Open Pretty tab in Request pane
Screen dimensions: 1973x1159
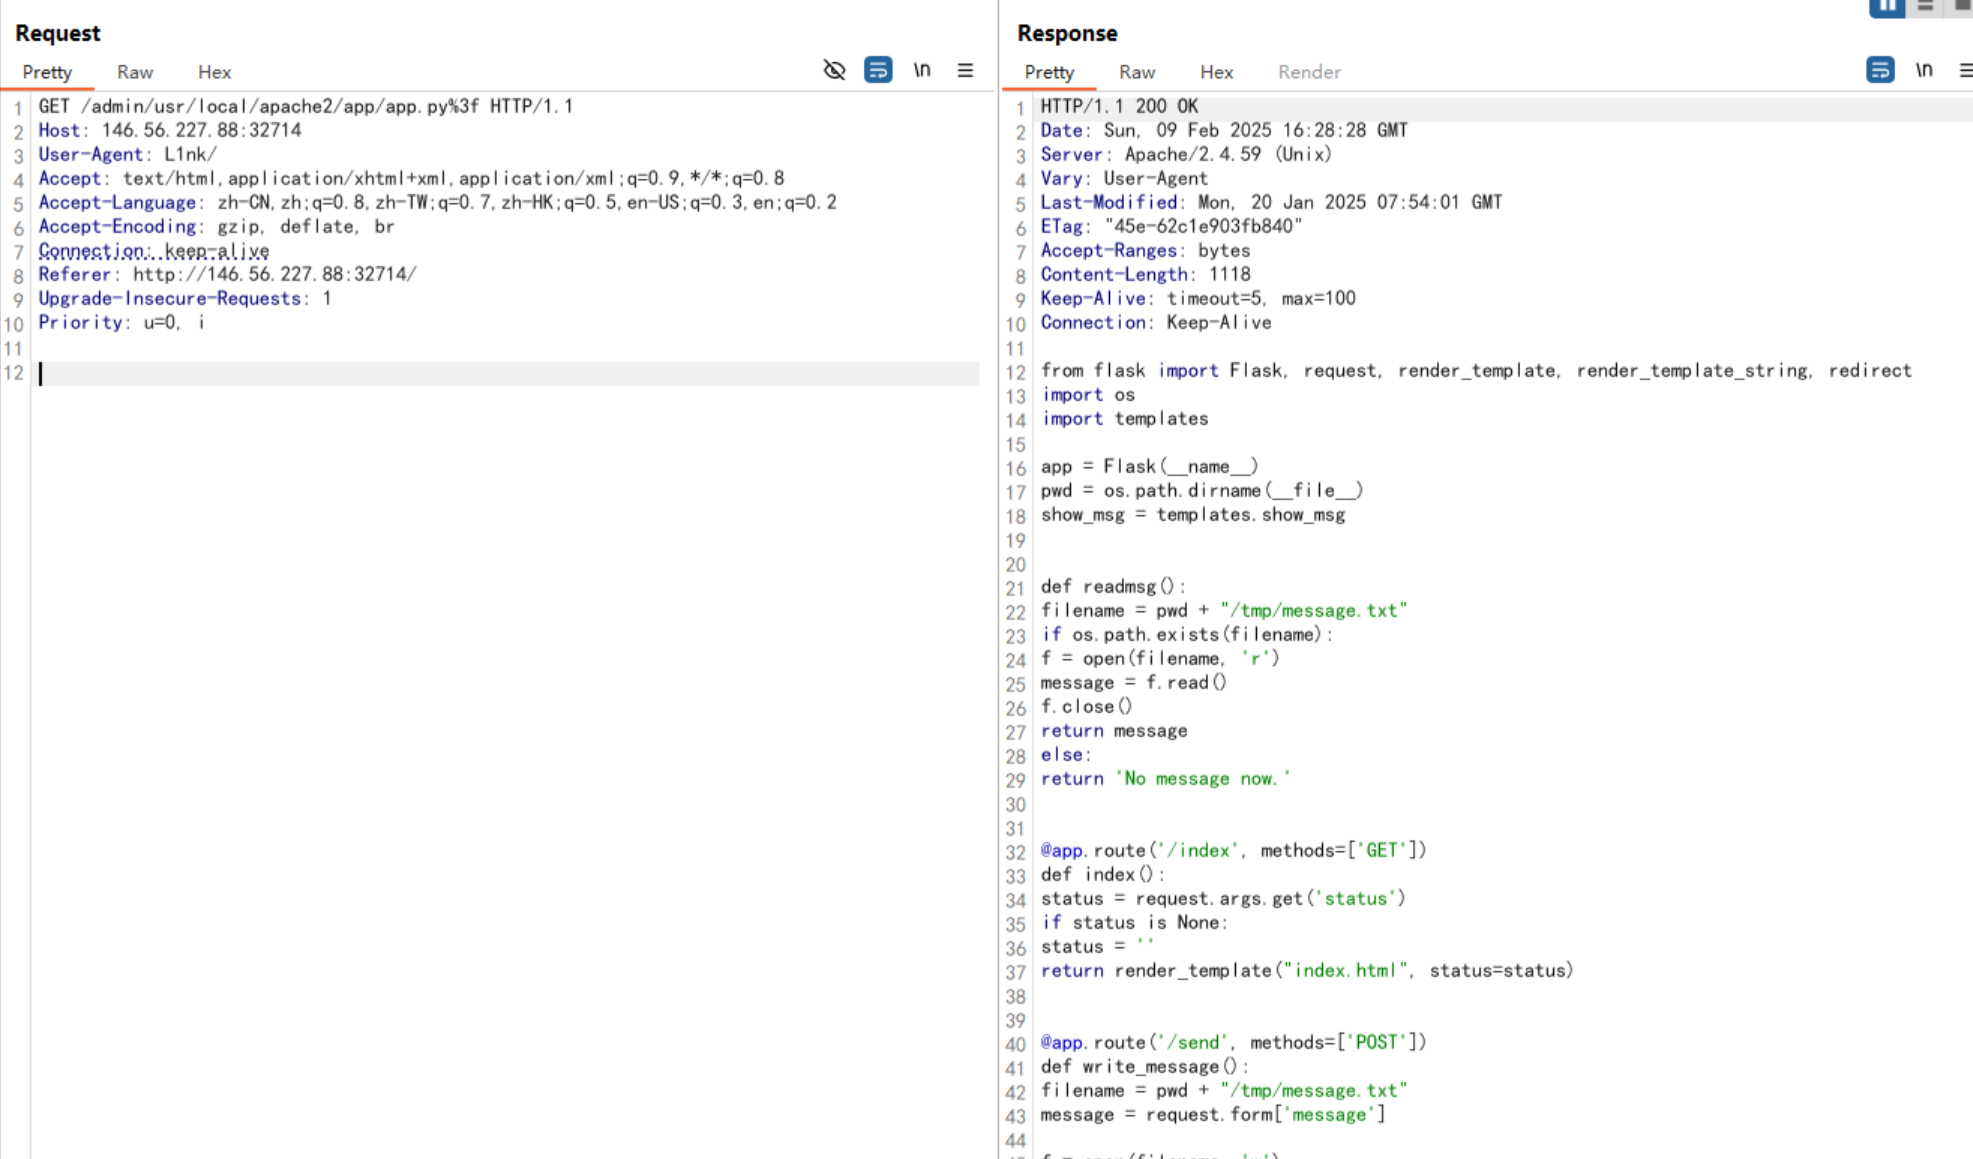click(47, 72)
